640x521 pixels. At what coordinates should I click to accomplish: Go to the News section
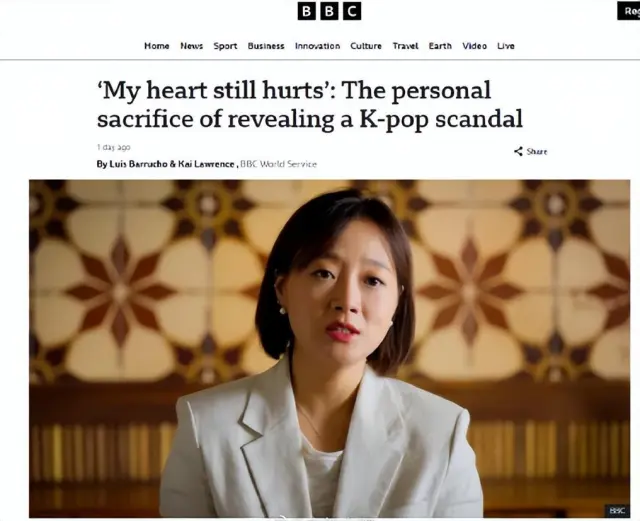(x=191, y=46)
